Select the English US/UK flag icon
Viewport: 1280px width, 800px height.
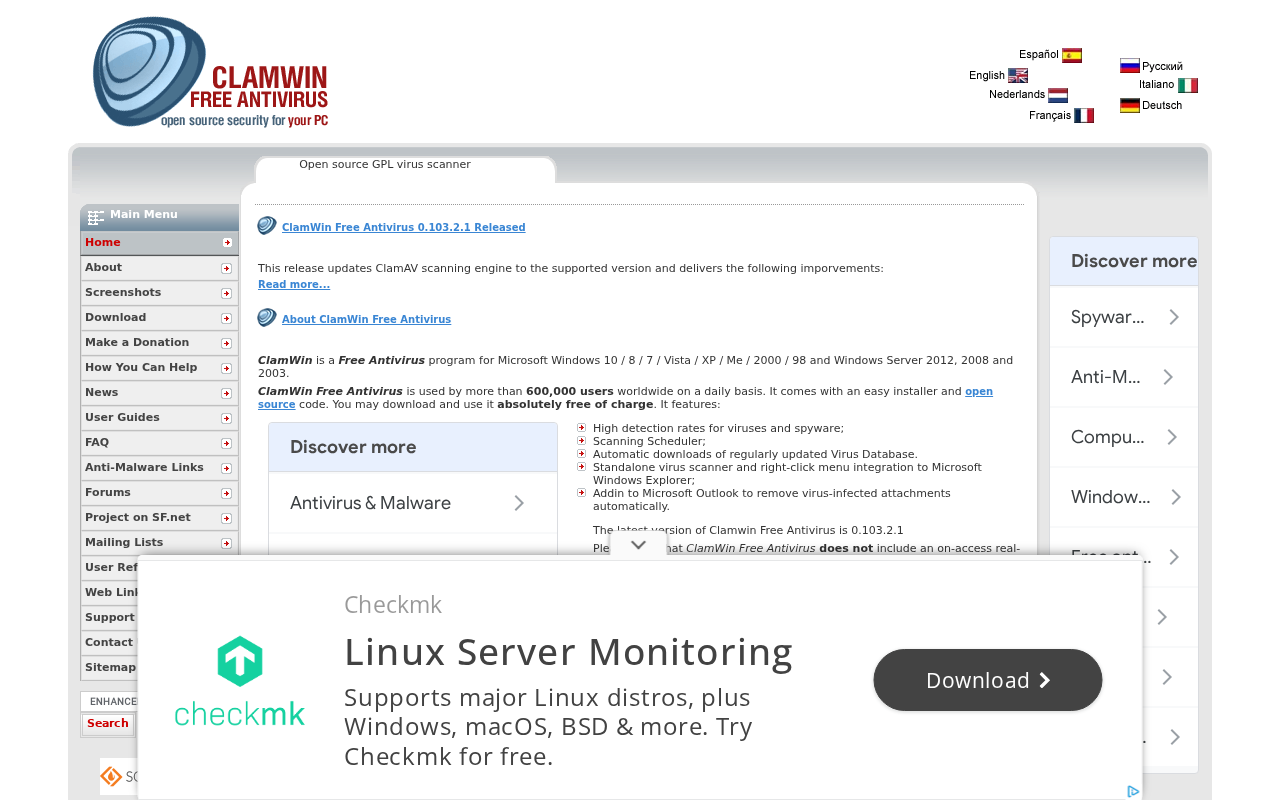coord(1018,75)
